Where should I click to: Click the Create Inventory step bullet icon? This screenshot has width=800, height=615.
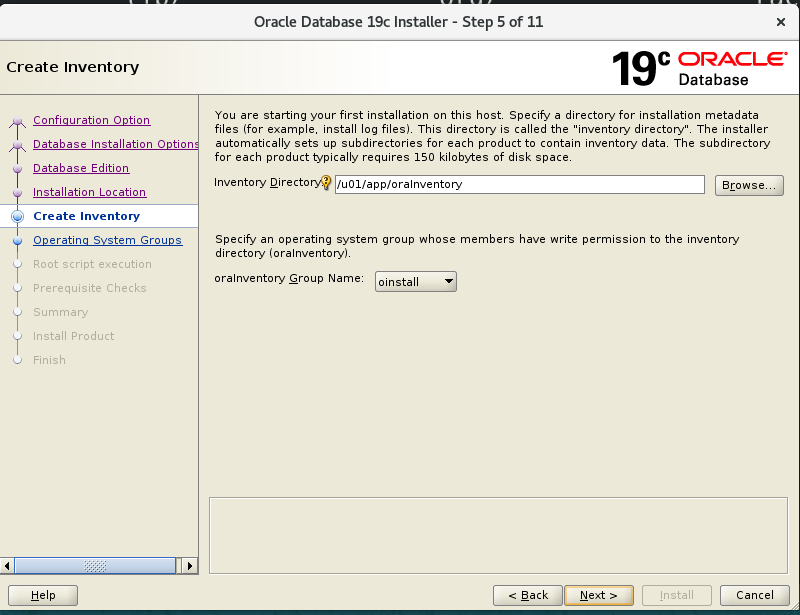(17, 216)
